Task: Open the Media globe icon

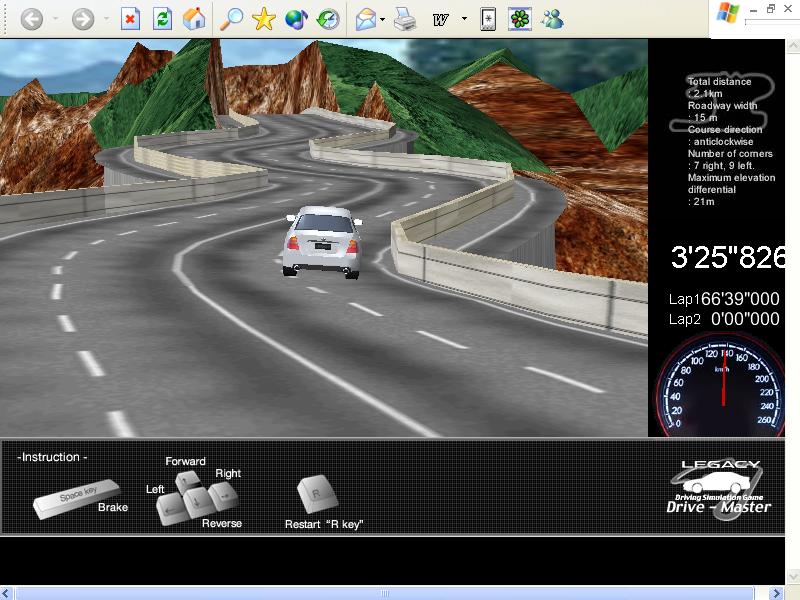Action: point(295,19)
